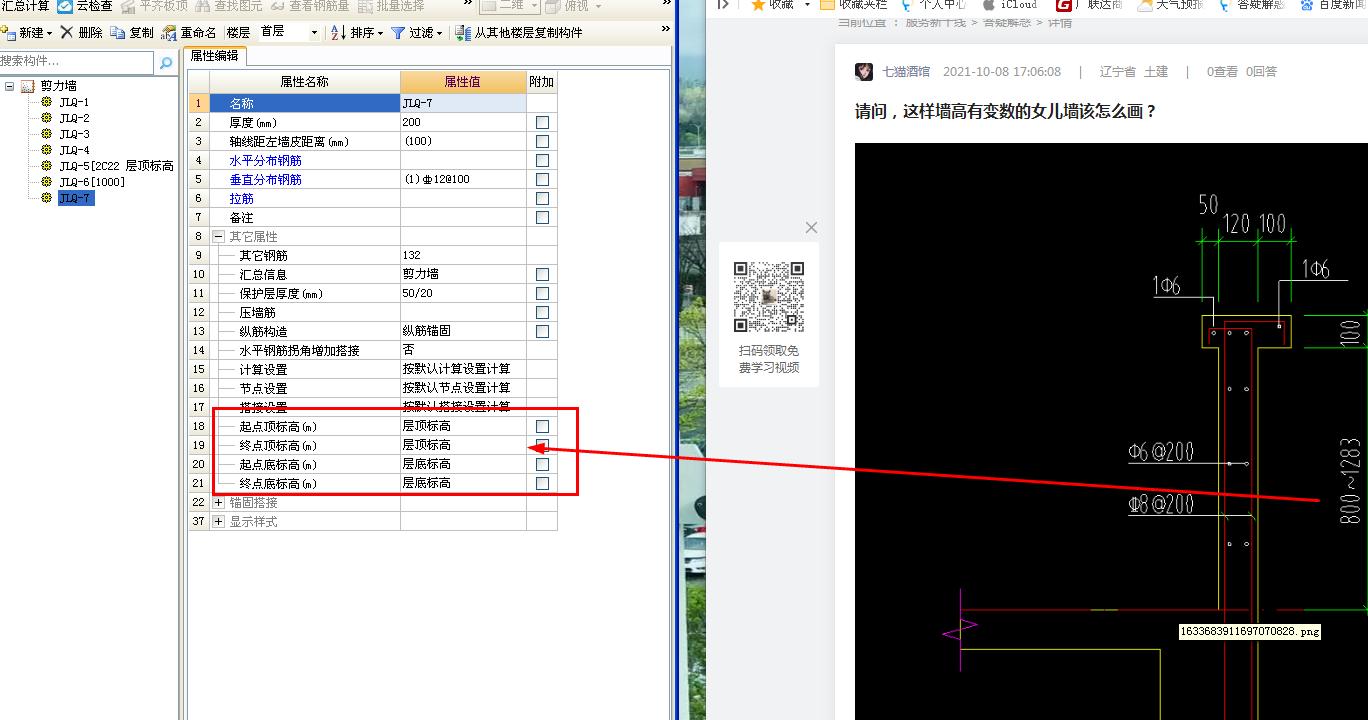Open the 收藏 dropdown arrow in browser
The width and height of the screenshot is (1368, 720).
pos(807,5)
